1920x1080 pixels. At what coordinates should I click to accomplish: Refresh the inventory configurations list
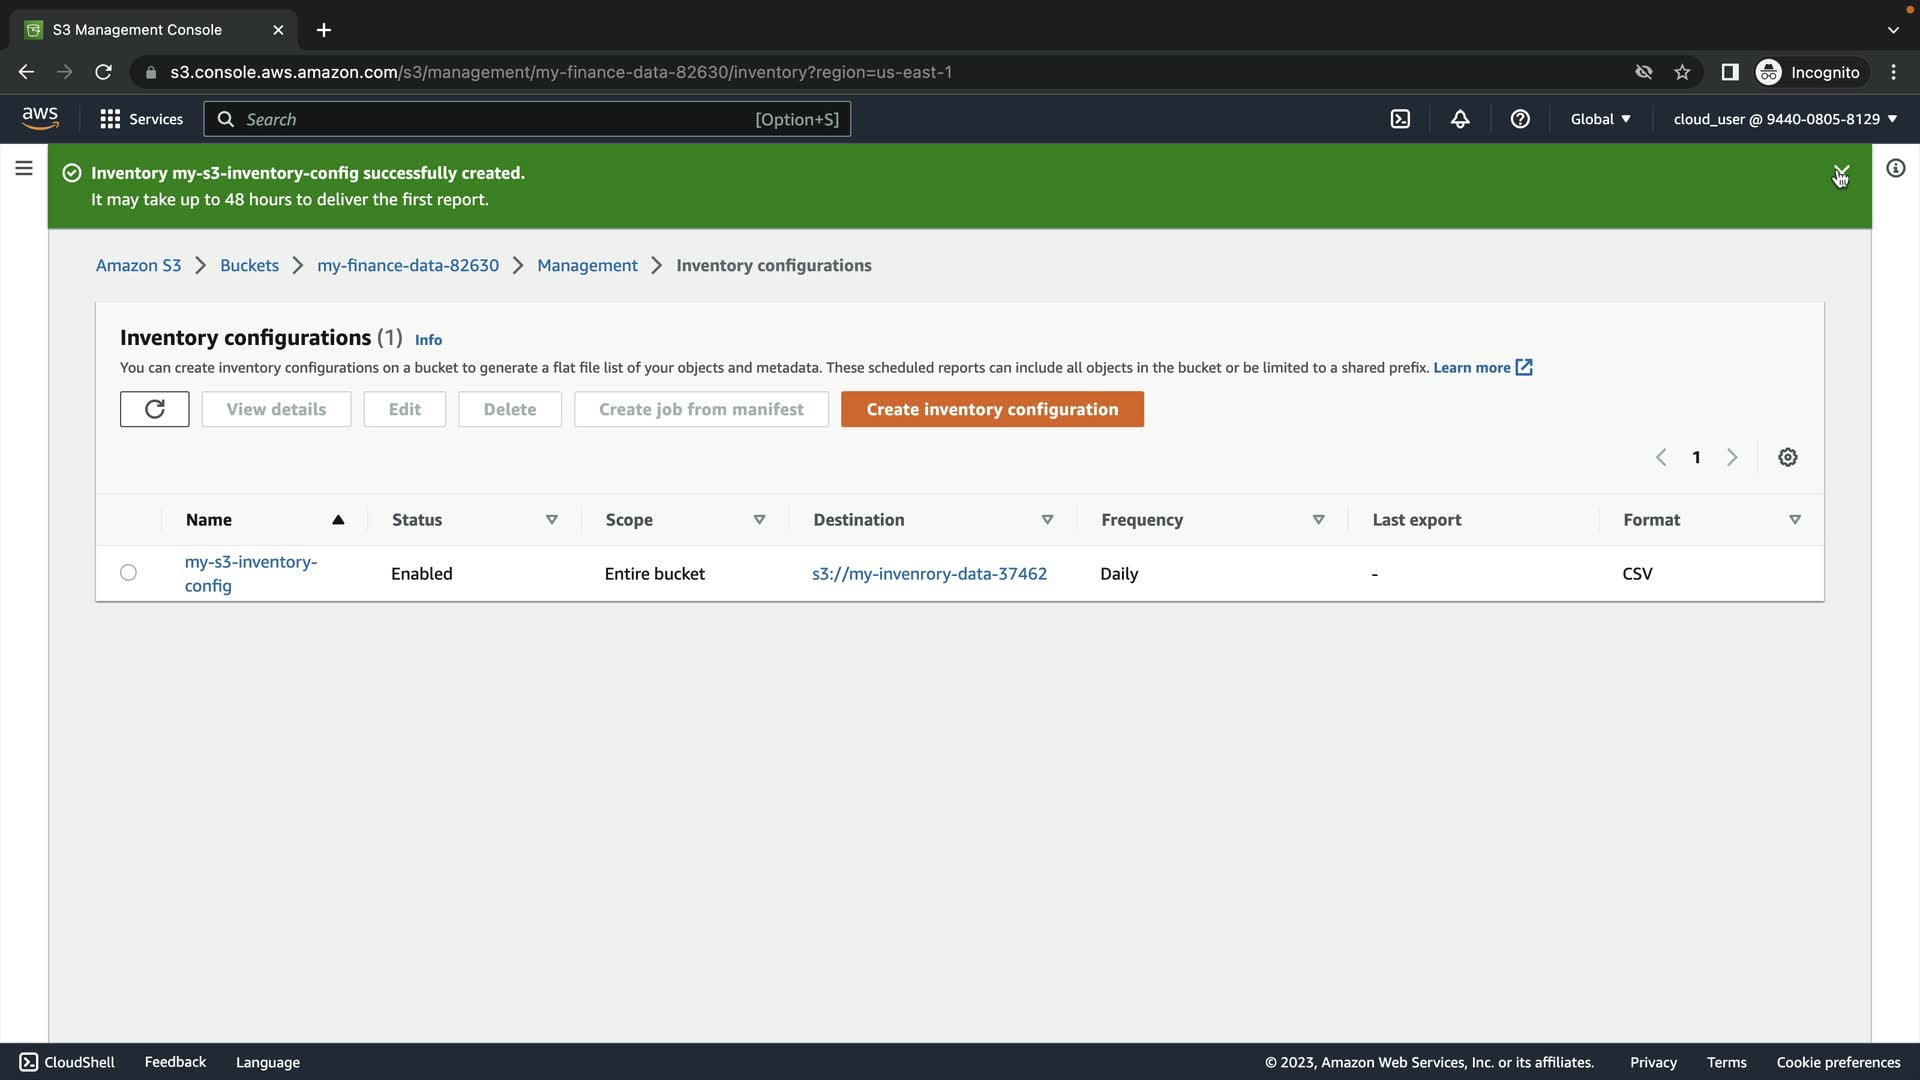155,409
